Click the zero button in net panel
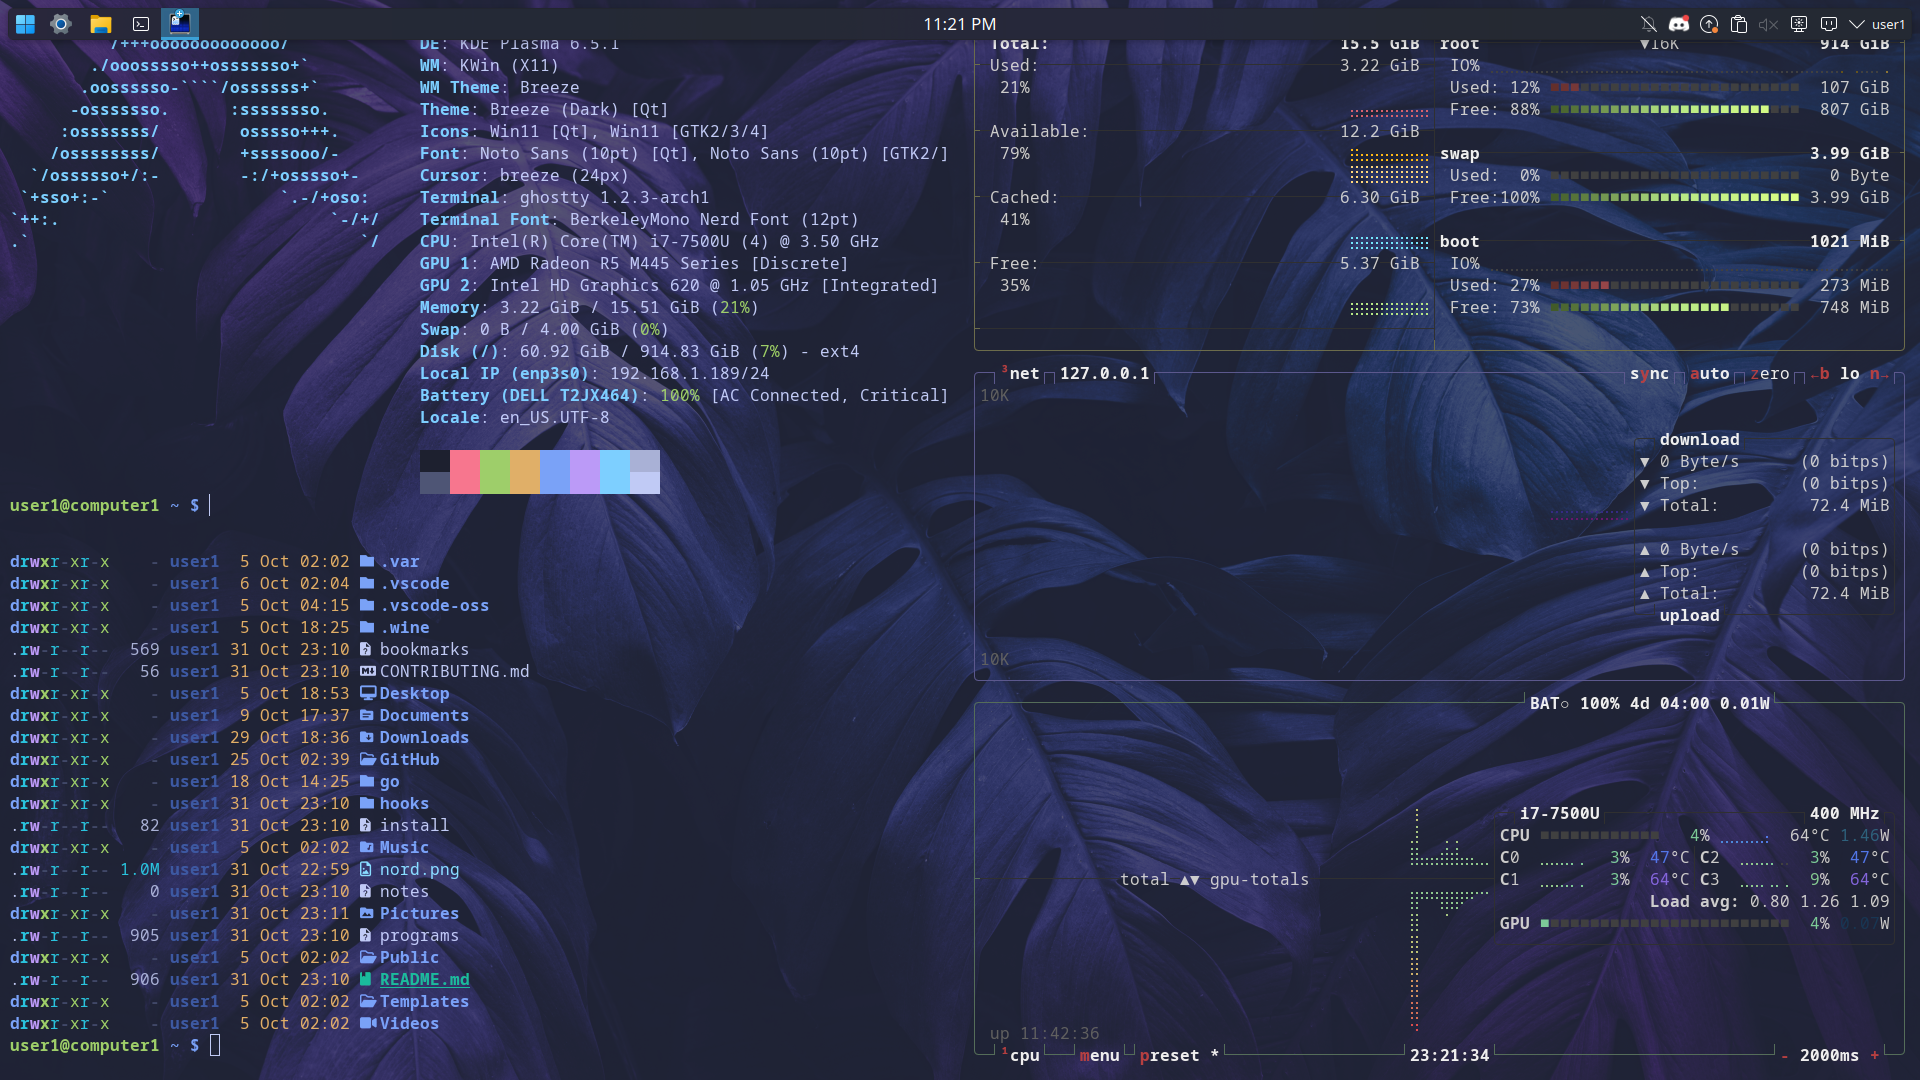Viewport: 1920px width, 1080px height. [x=1769, y=374]
